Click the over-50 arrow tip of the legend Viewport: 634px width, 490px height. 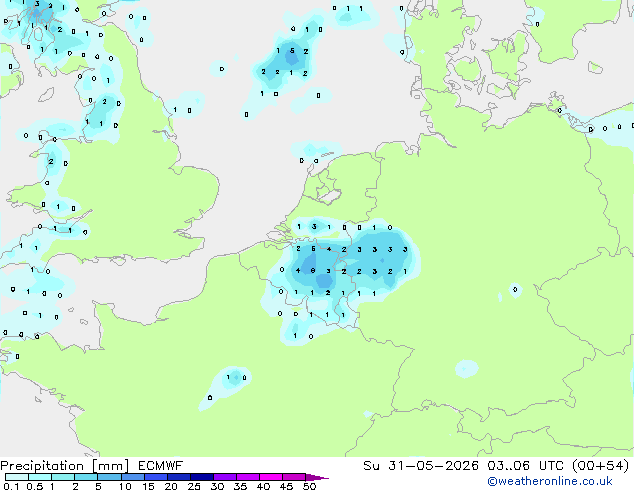pos(318,477)
